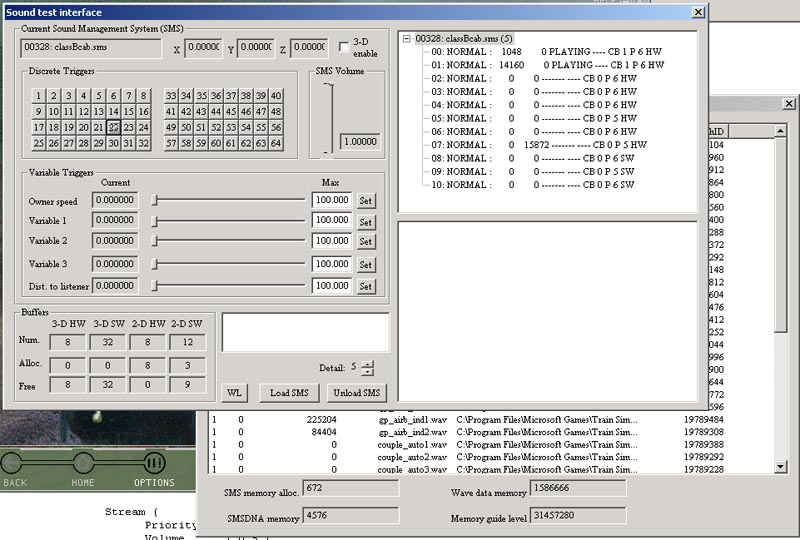Trigger discrete trigger 14
This screenshot has height=540, width=800.
113,111
